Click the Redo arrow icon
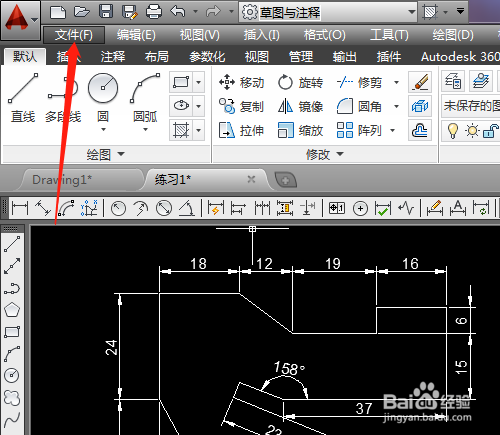 (213, 12)
